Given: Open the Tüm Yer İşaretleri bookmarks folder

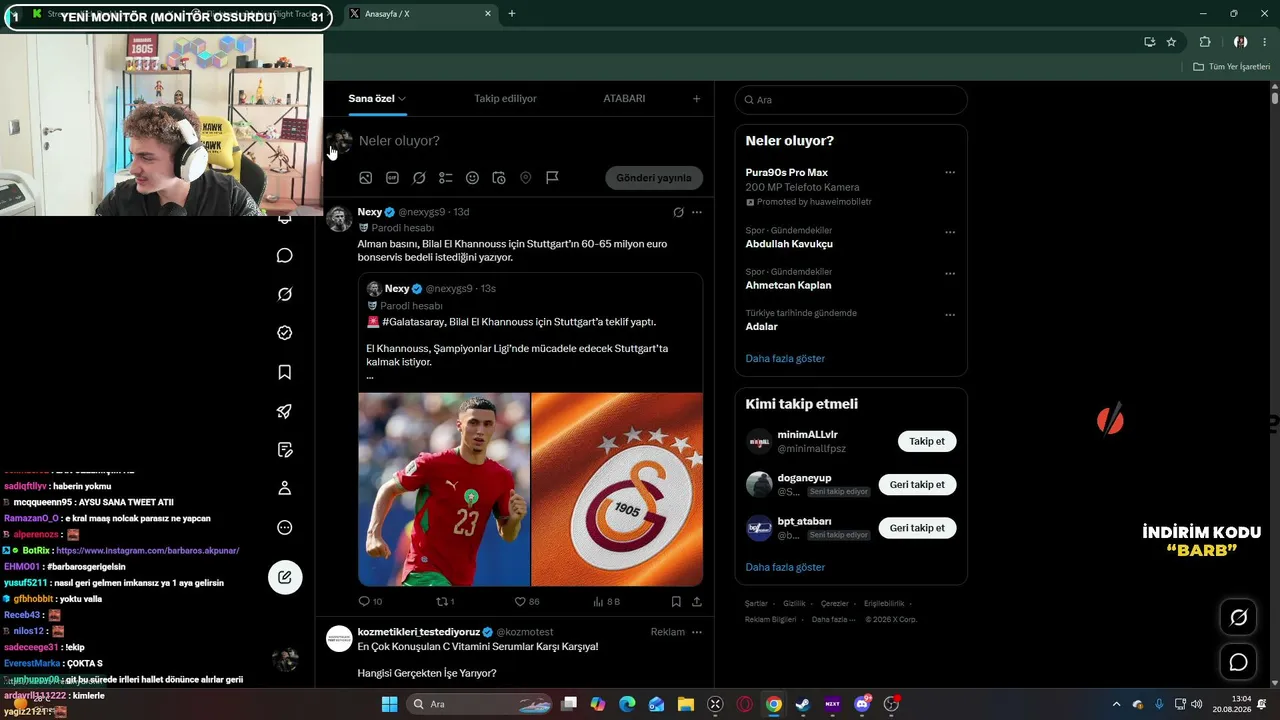Looking at the screenshot, I should point(1232,67).
